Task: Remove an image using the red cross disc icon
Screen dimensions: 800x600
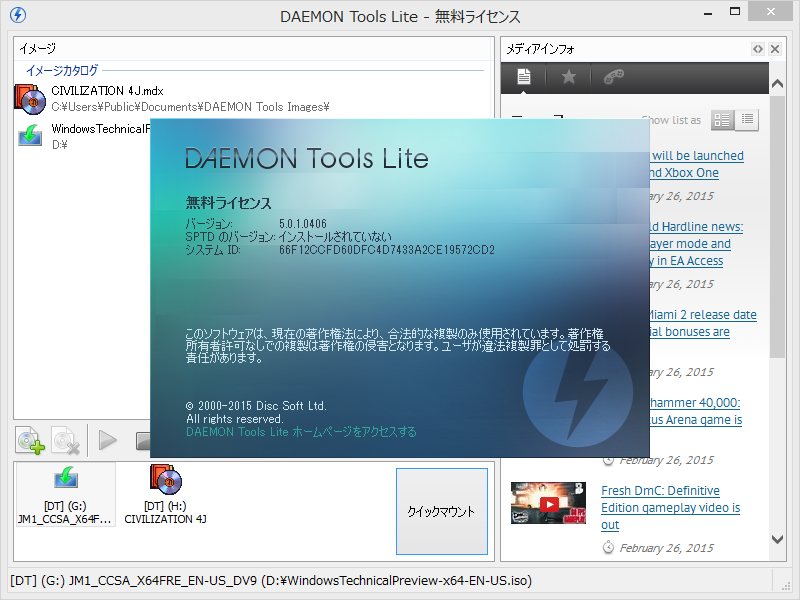Action: click(x=66, y=440)
